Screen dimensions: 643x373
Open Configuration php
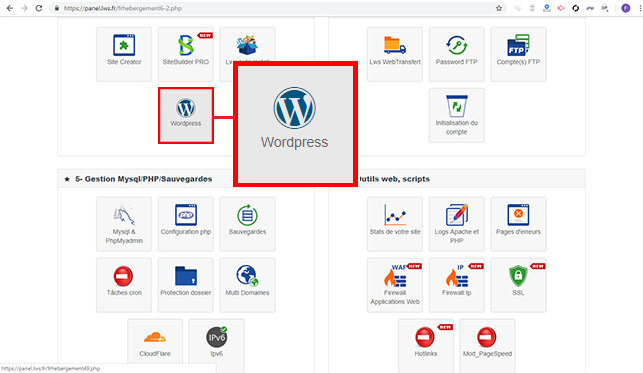click(186, 224)
